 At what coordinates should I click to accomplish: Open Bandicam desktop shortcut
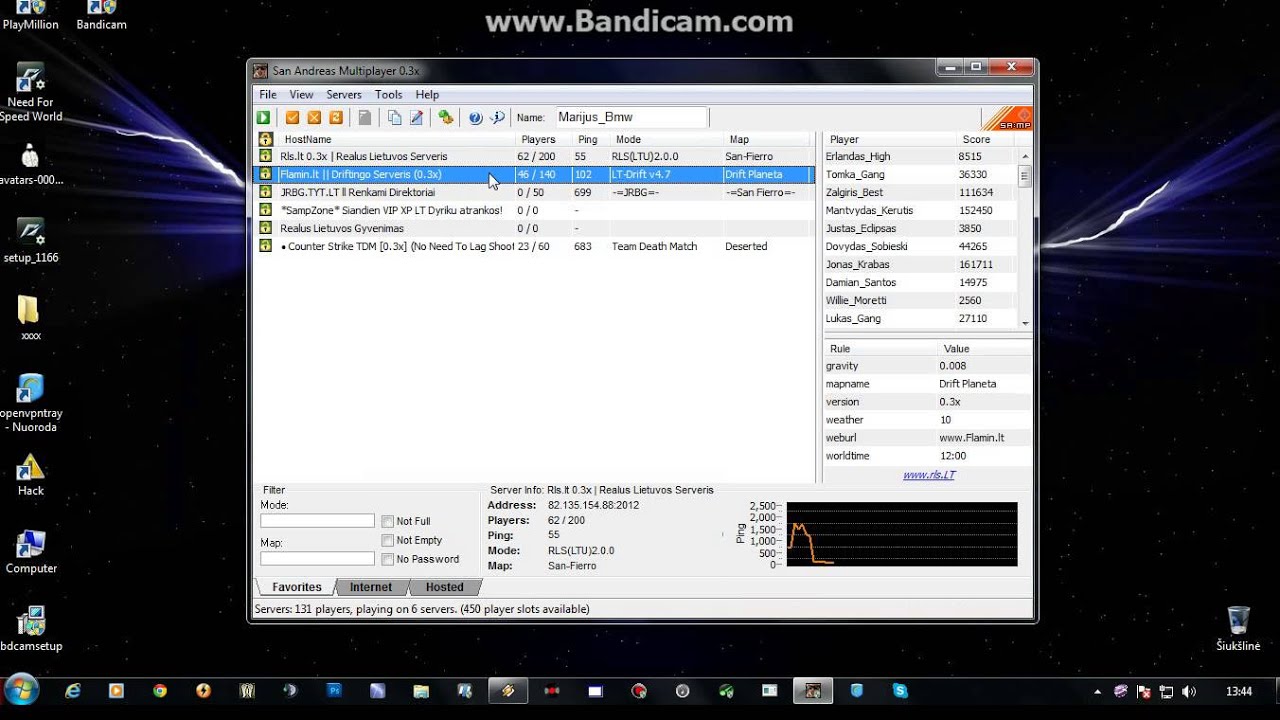click(x=101, y=16)
